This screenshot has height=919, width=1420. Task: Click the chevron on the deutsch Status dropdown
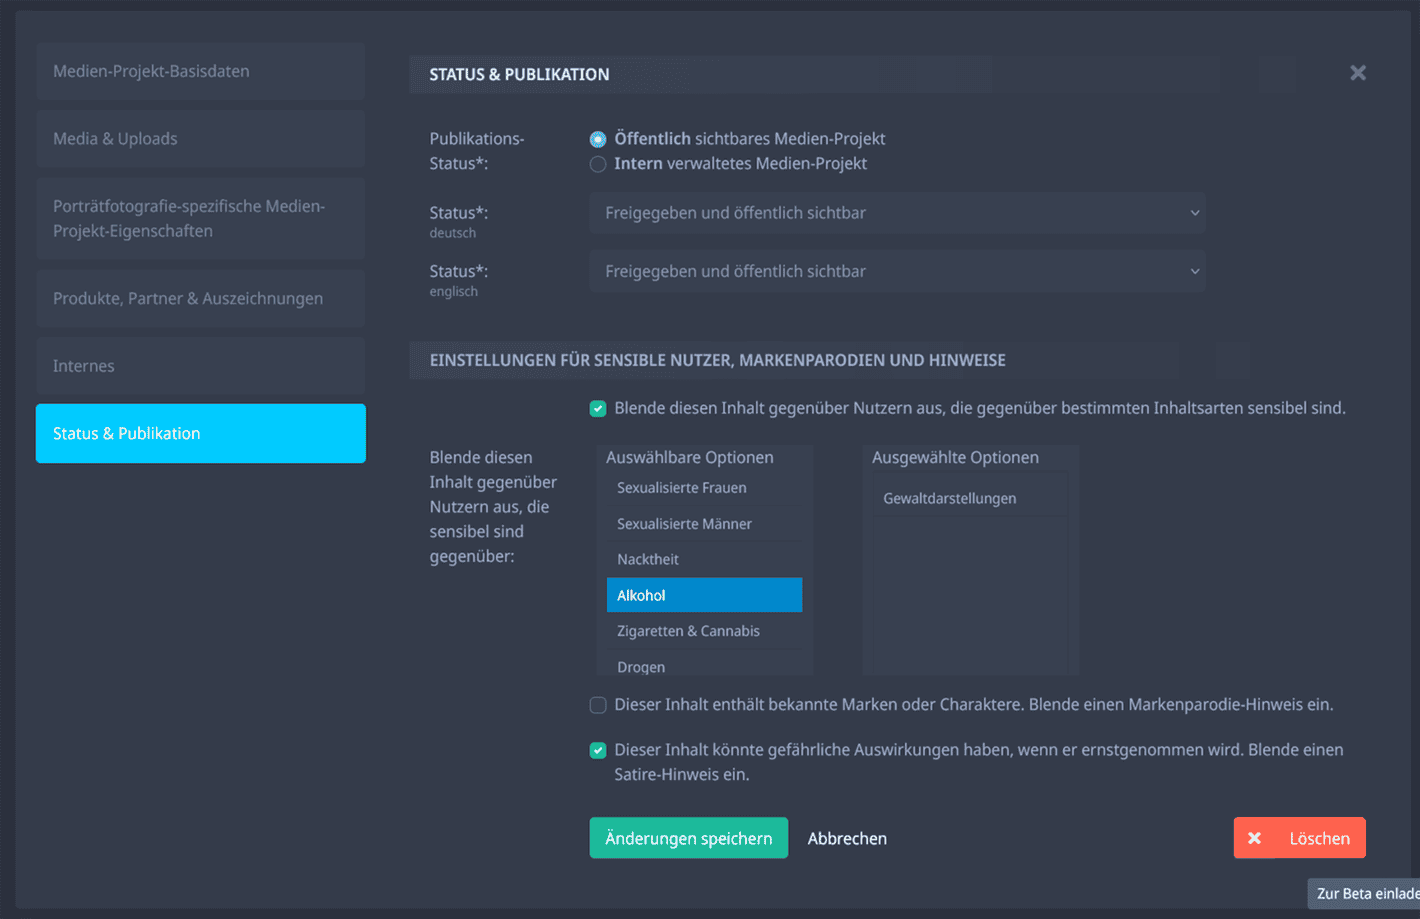click(1194, 212)
